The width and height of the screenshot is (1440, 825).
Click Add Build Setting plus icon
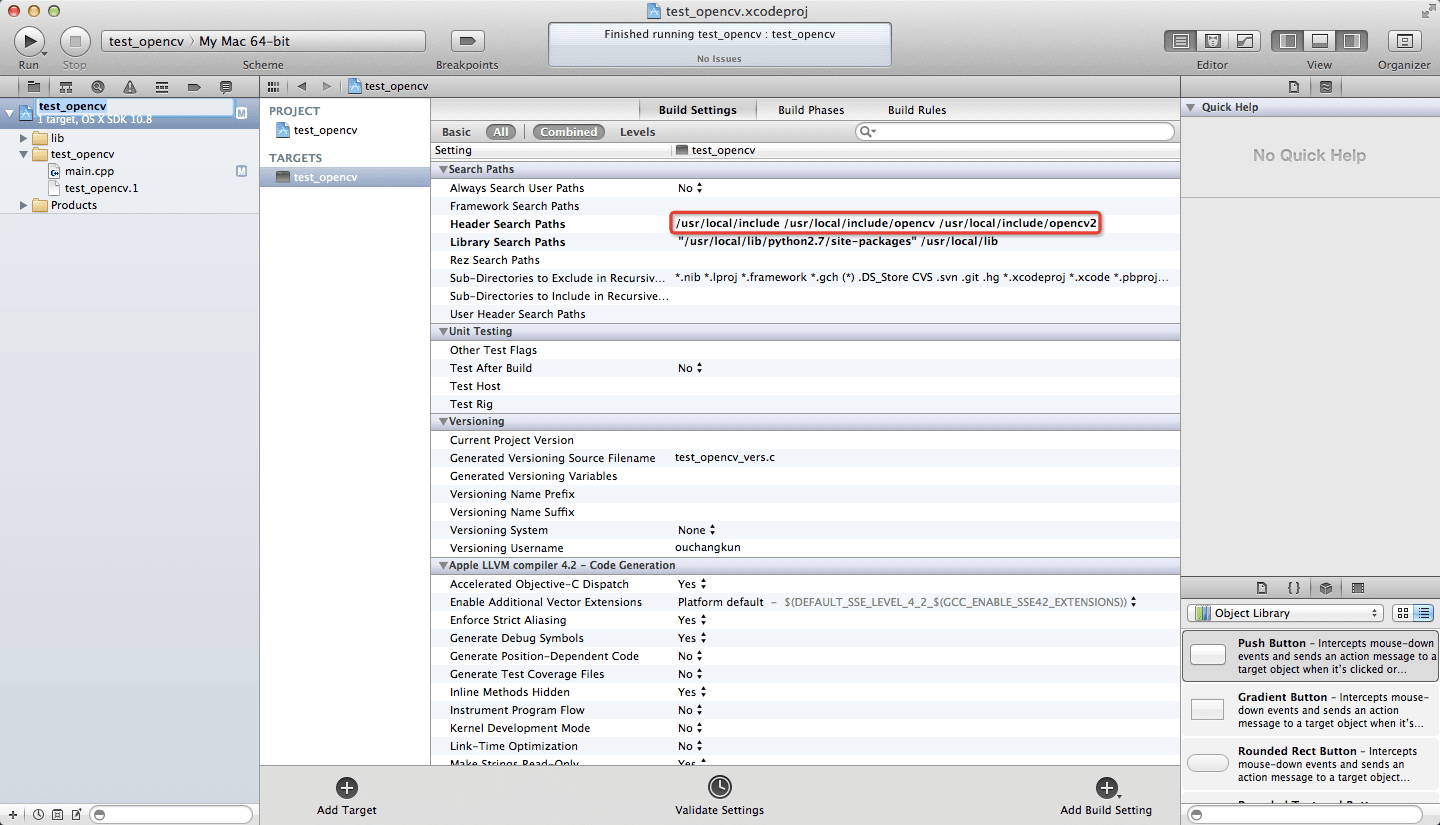pos(1106,787)
